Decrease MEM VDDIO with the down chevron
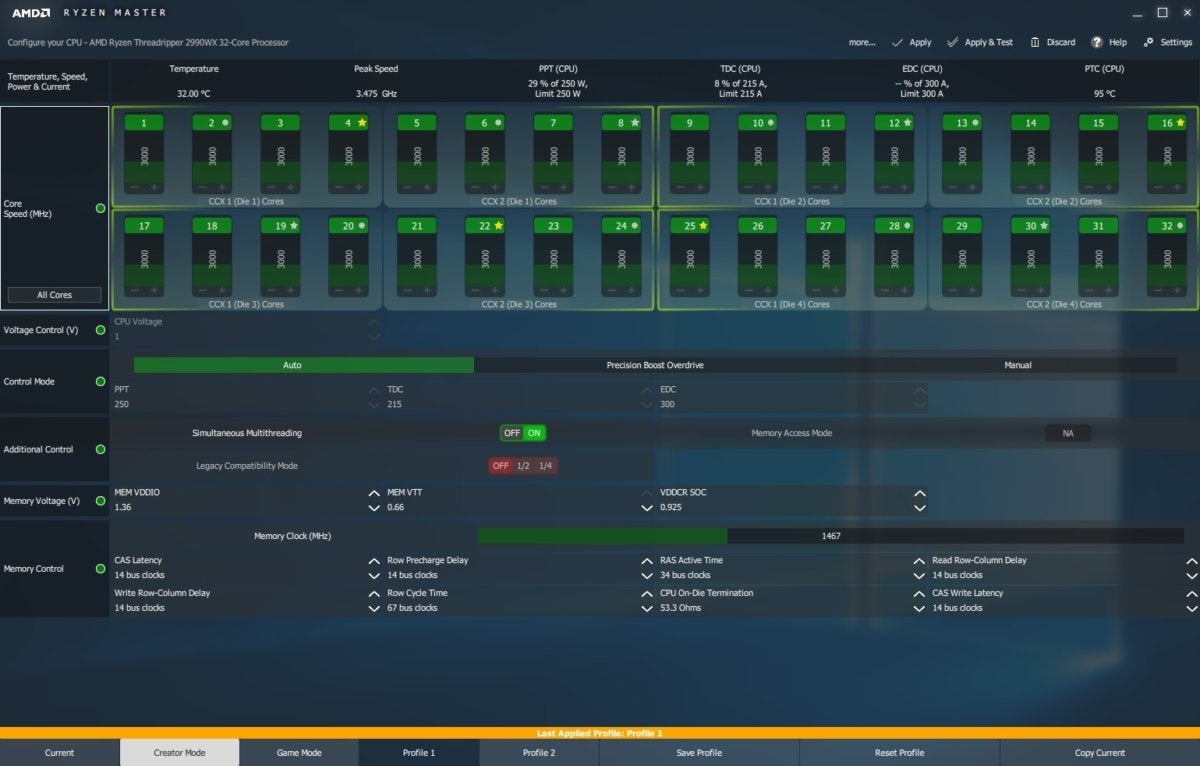 coord(374,508)
